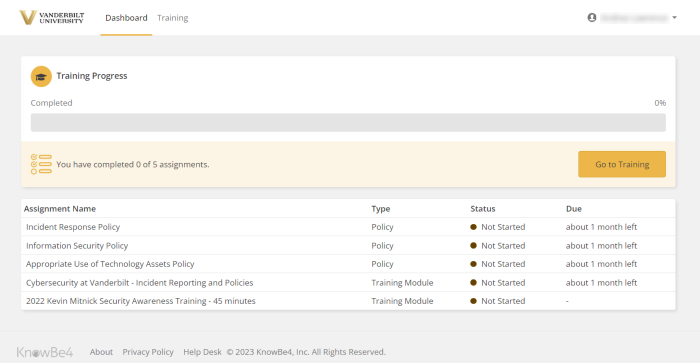Click status dot for Cybersecurity at Vanderbilt row

(473, 283)
